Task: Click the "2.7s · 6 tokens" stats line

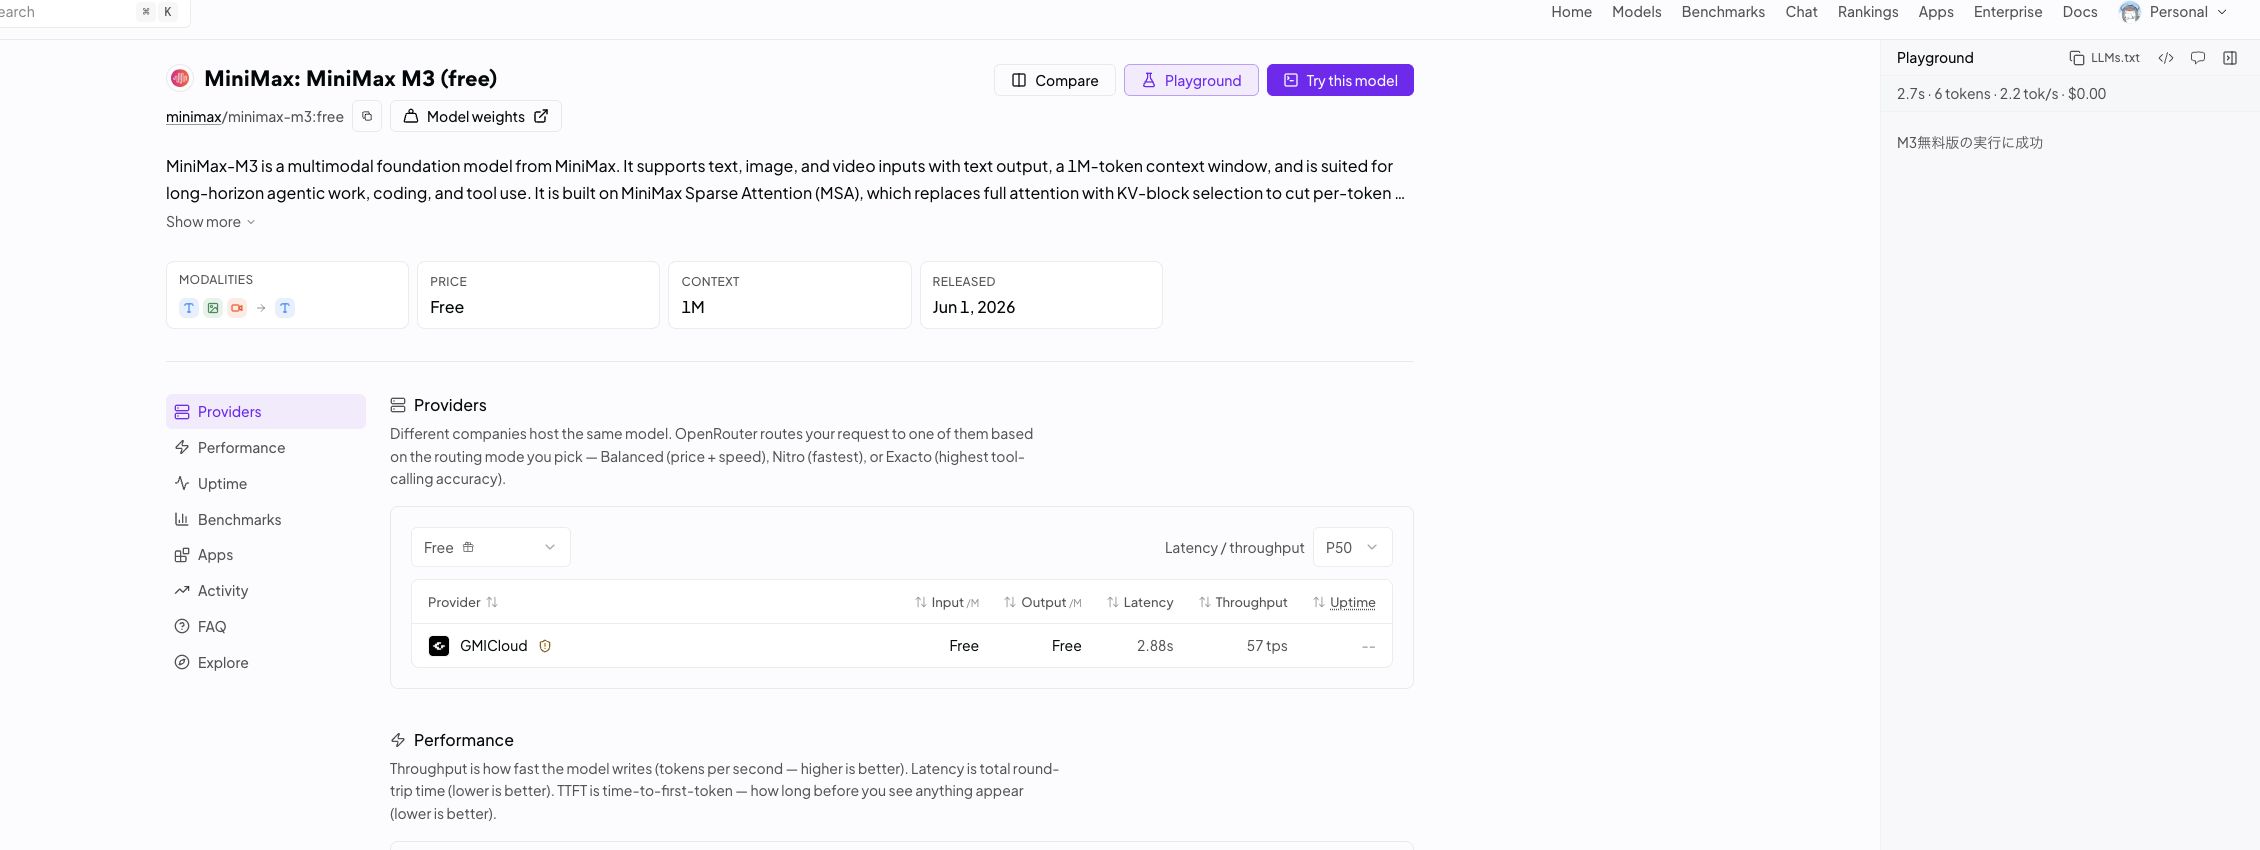Action: point(2001,94)
